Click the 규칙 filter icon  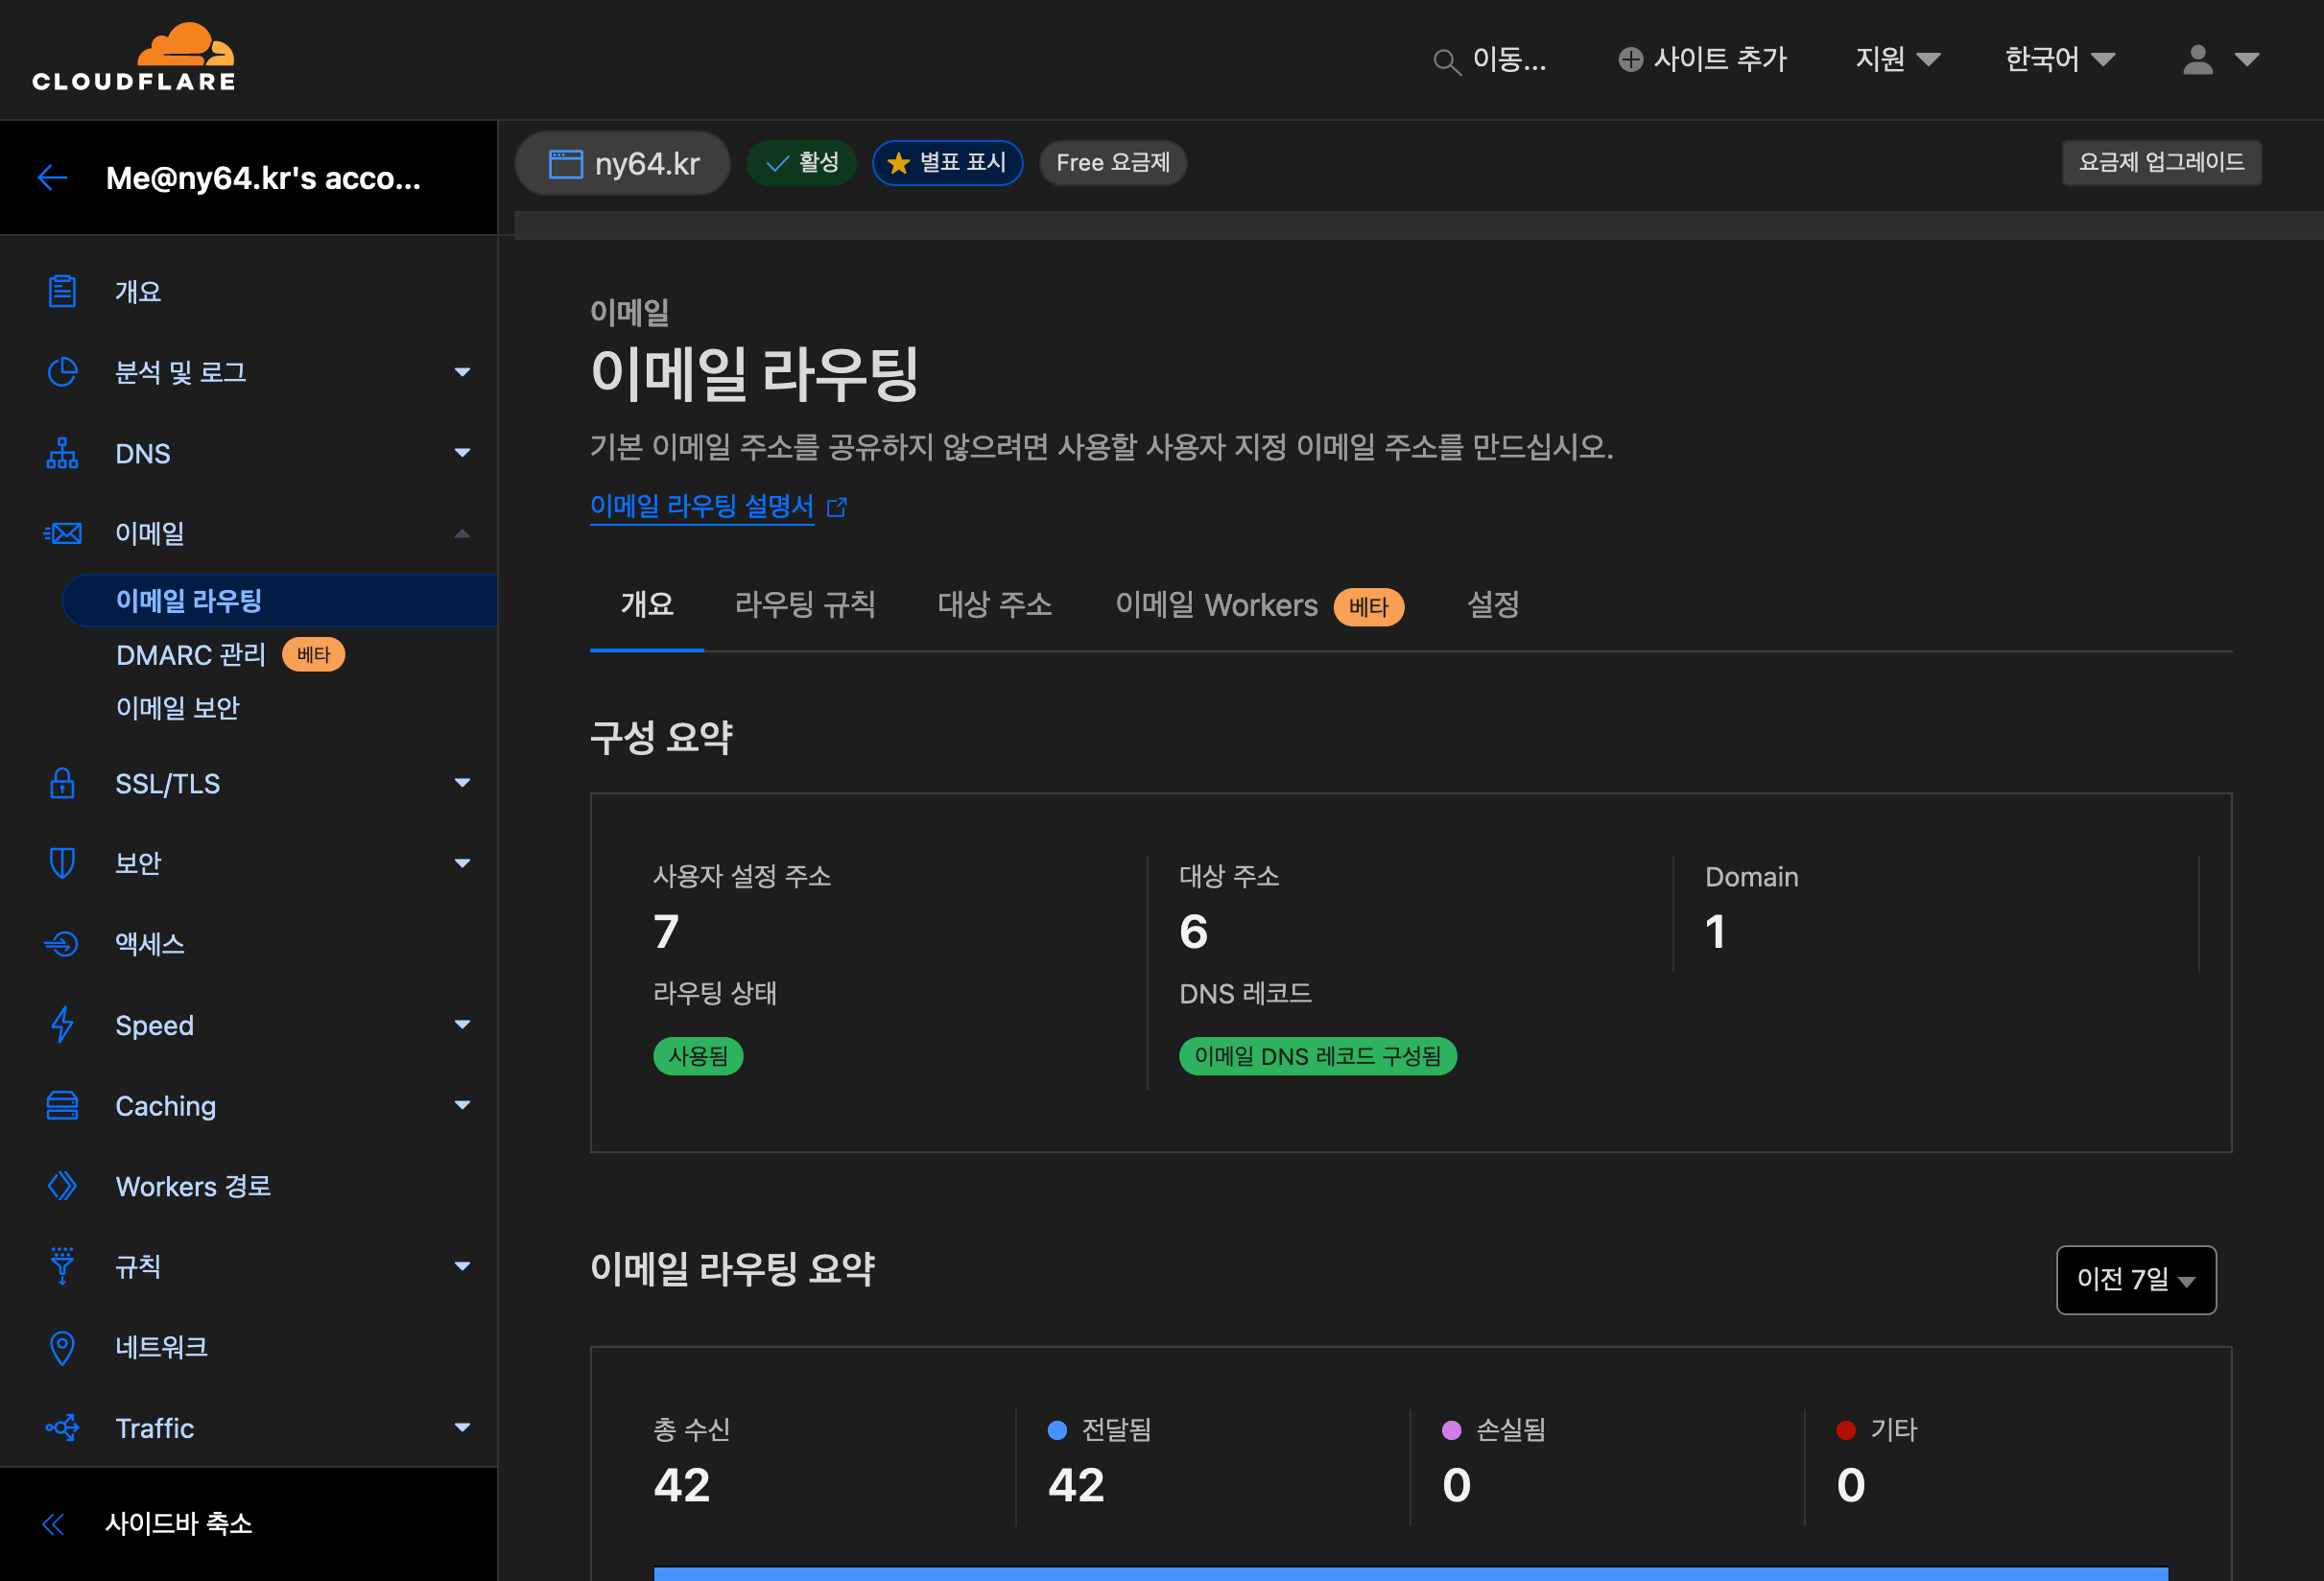(x=62, y=1266)
